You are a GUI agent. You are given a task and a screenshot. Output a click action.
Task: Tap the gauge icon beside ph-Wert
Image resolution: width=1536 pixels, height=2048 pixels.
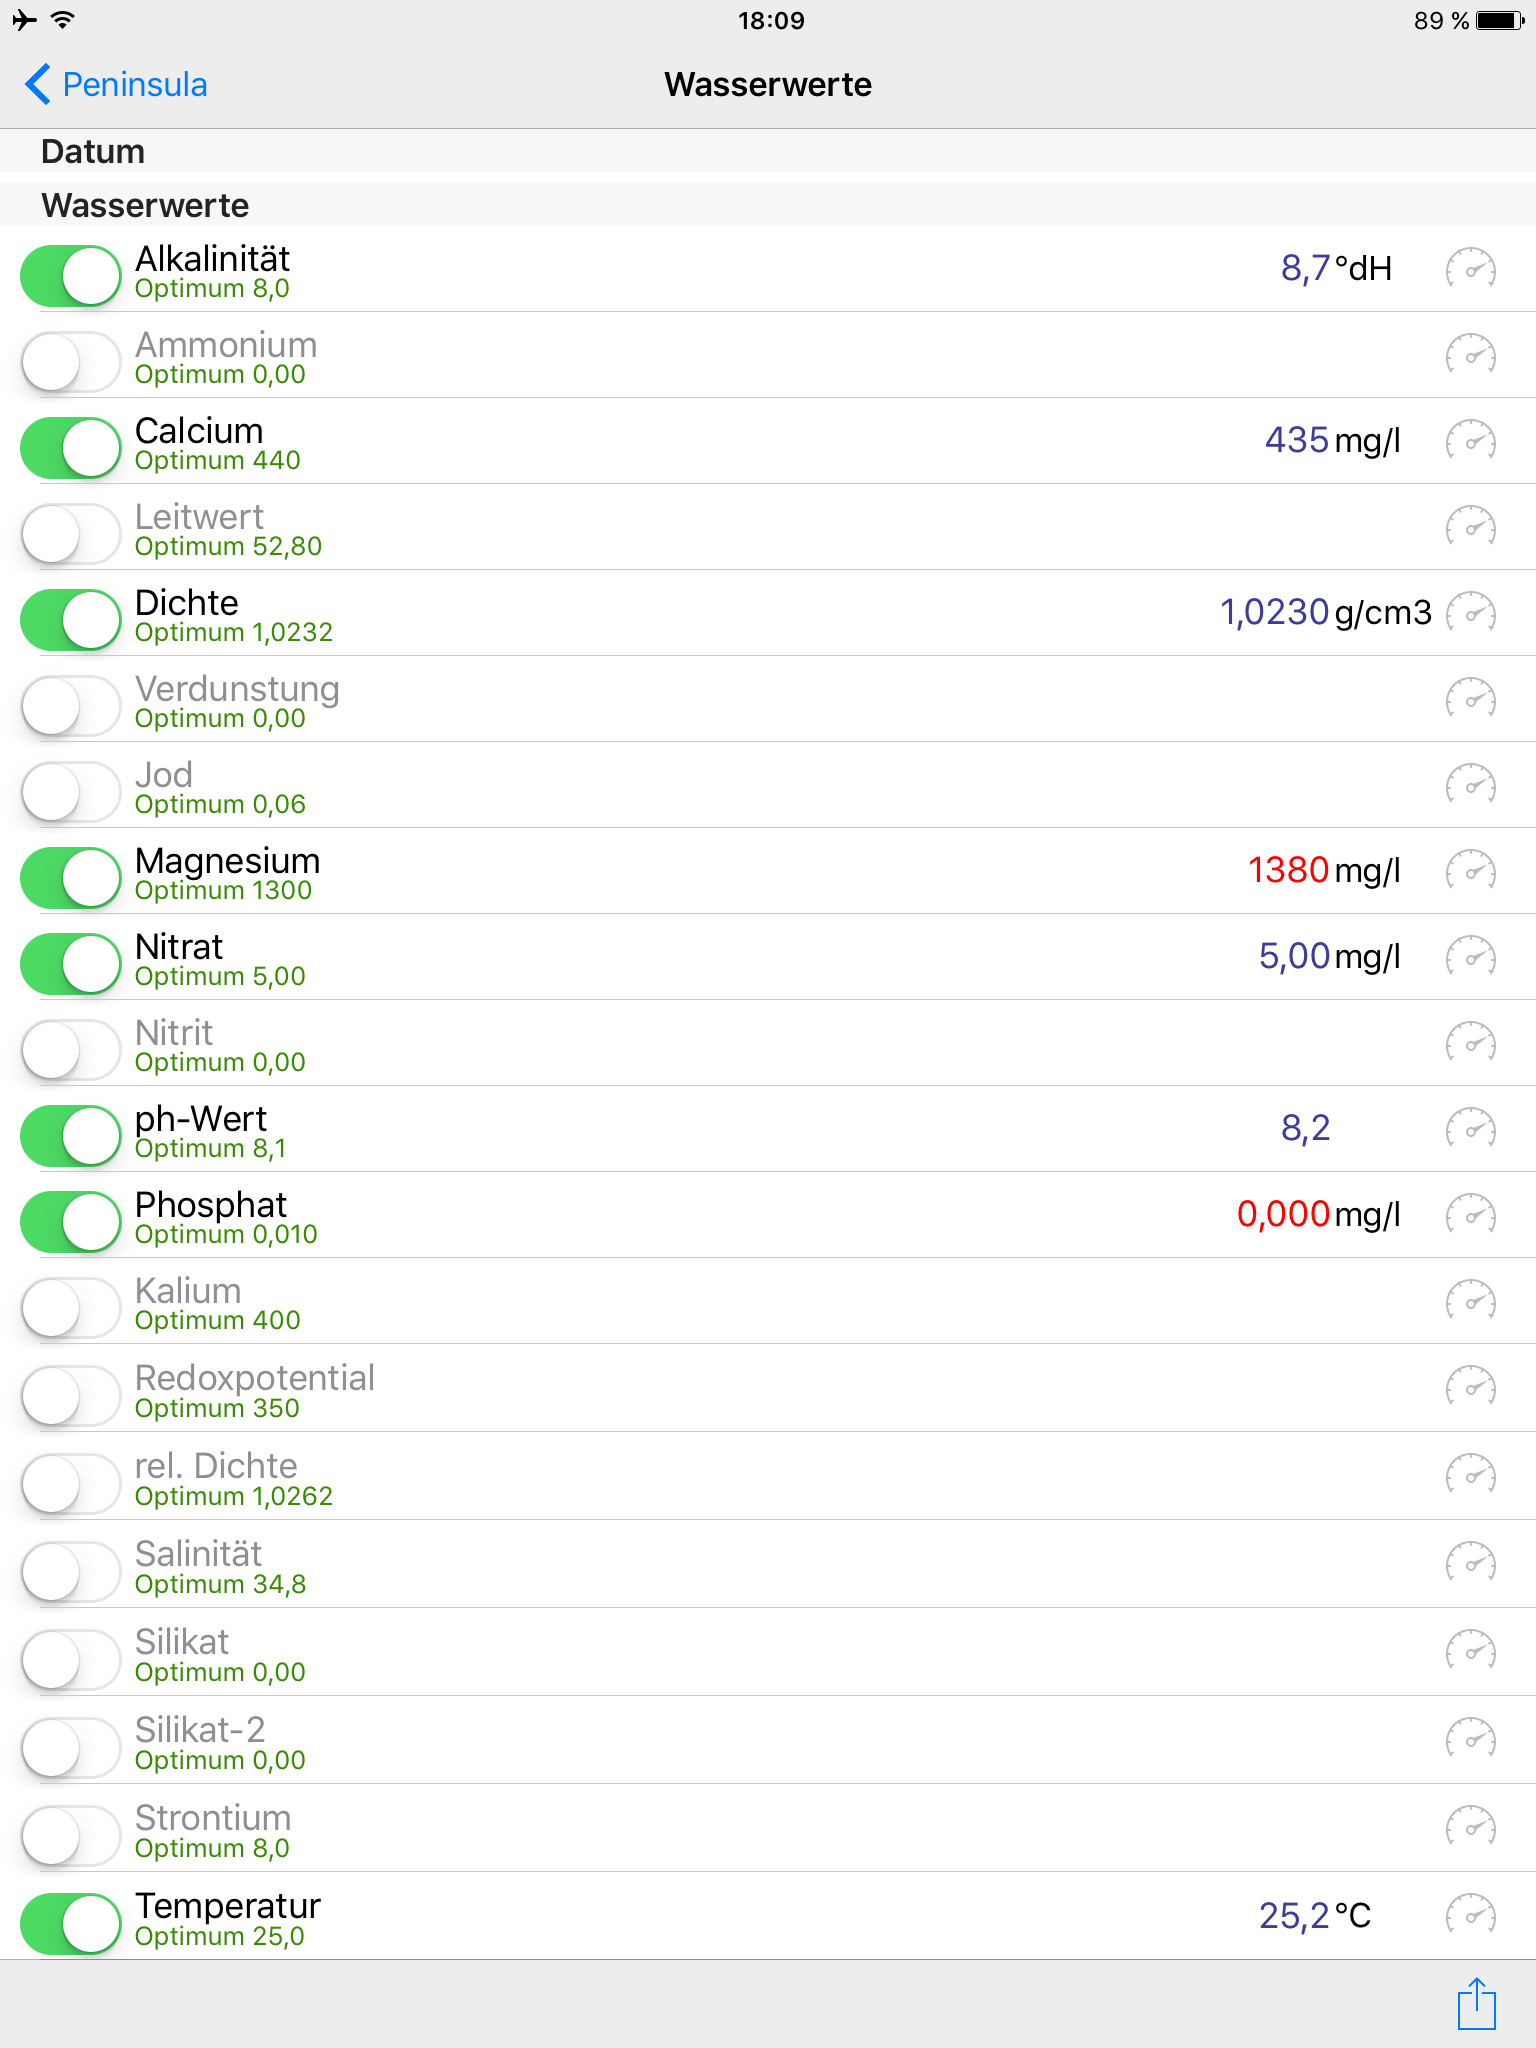pos(1470,1129)
